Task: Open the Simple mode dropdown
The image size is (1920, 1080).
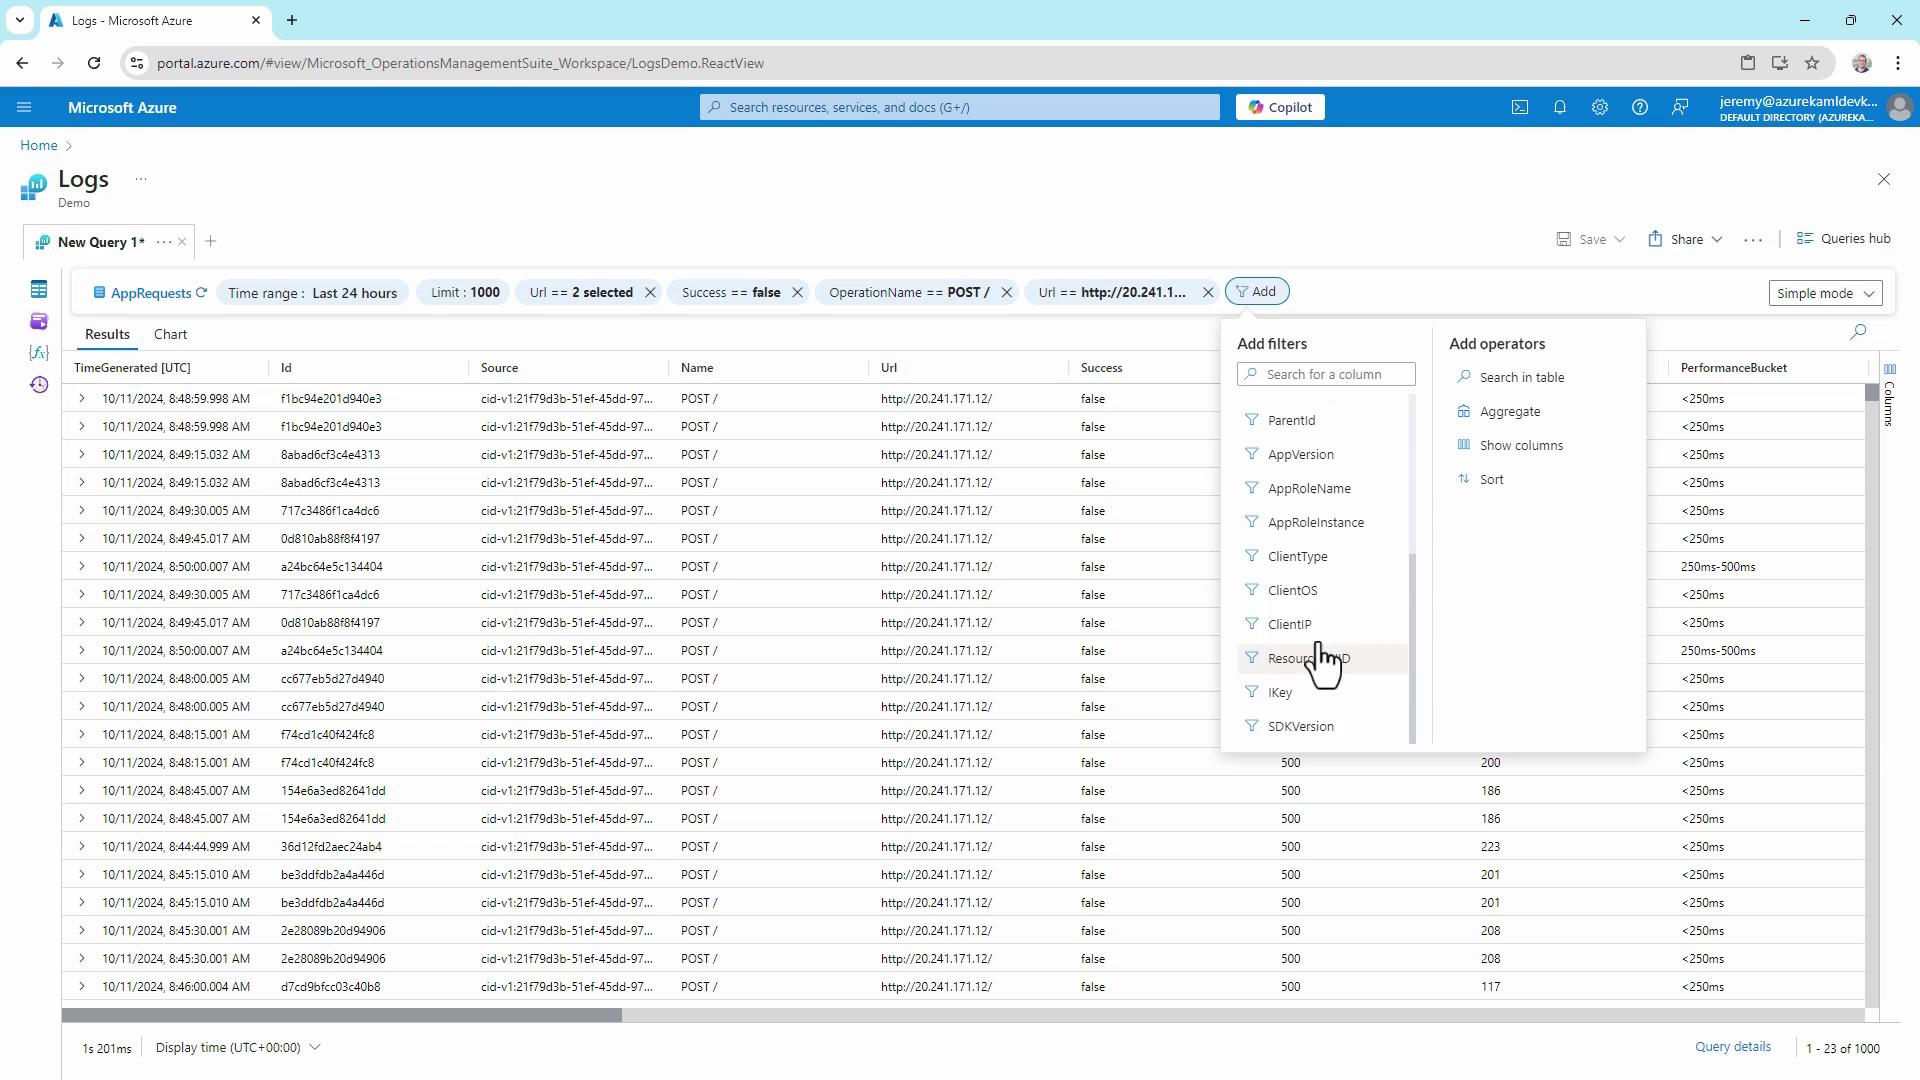Action: (1825, 293)
